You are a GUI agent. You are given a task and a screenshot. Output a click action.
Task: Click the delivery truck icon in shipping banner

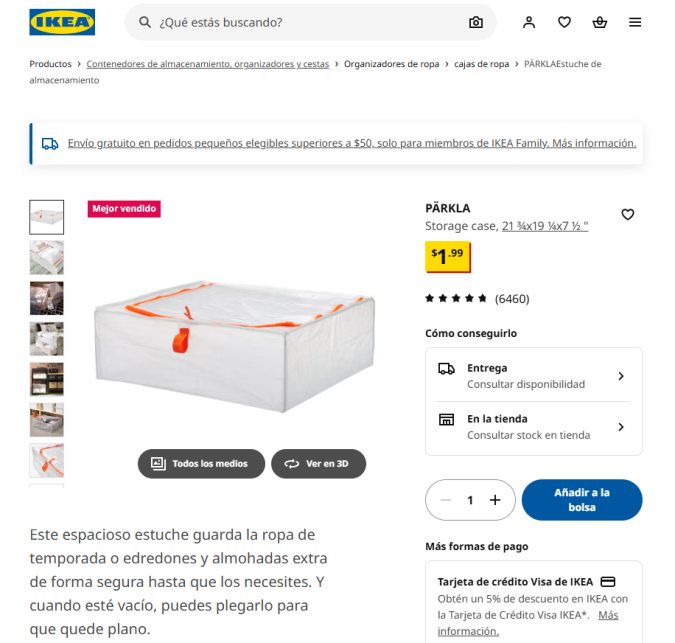point(50,143)
